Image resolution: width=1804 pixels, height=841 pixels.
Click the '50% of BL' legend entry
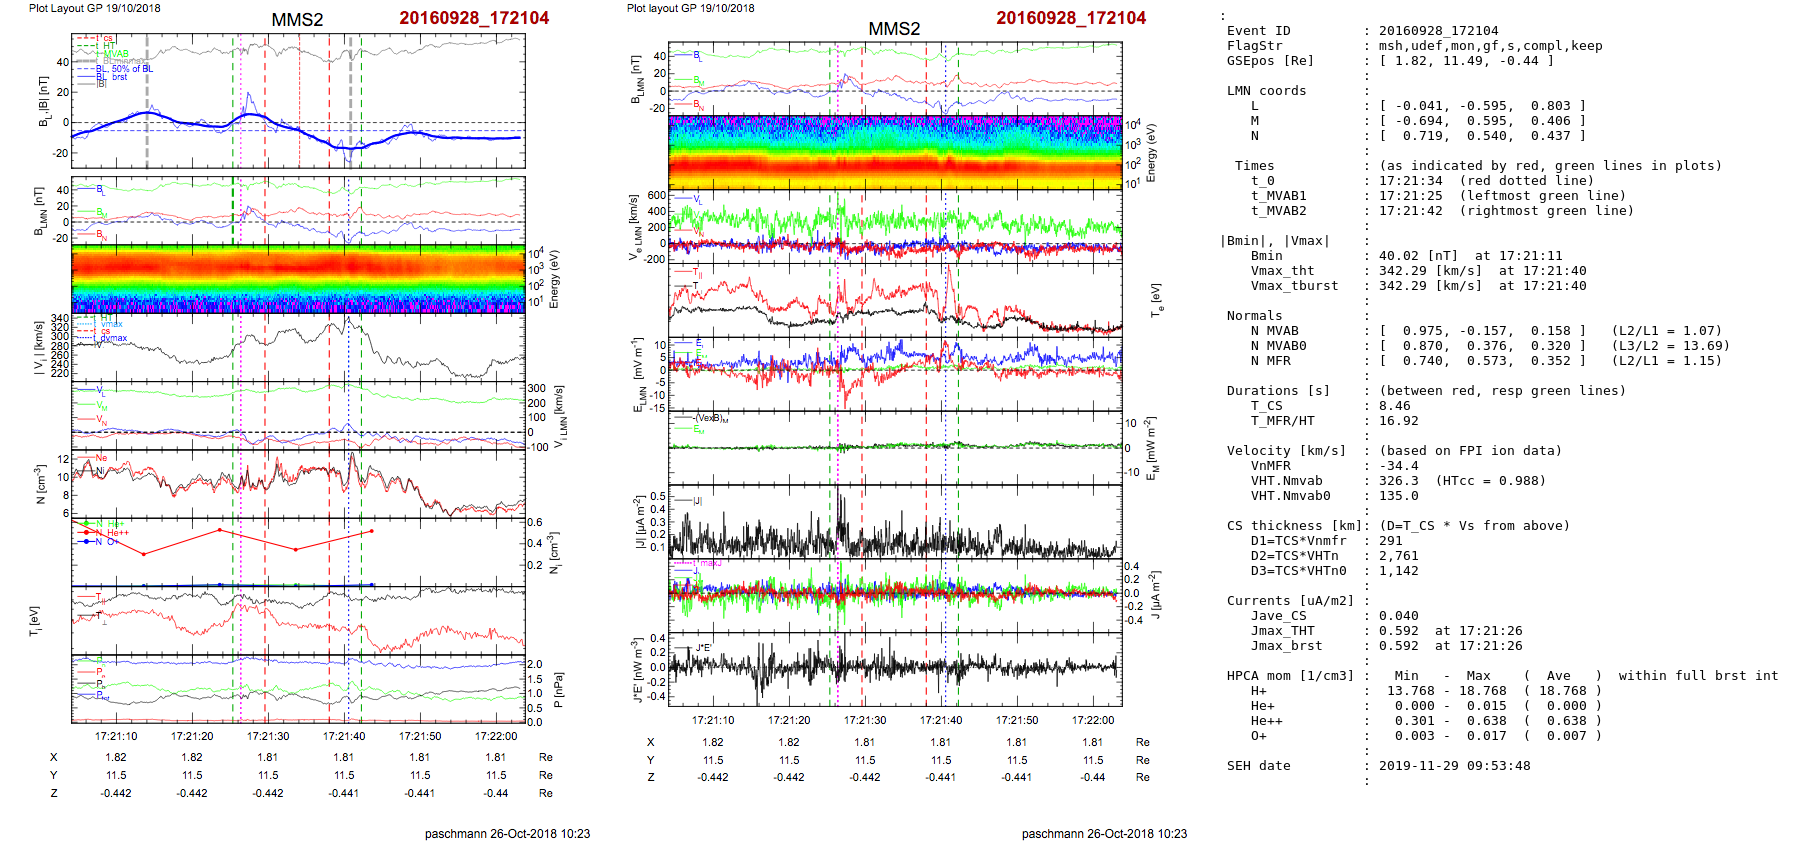coord(131,69)
